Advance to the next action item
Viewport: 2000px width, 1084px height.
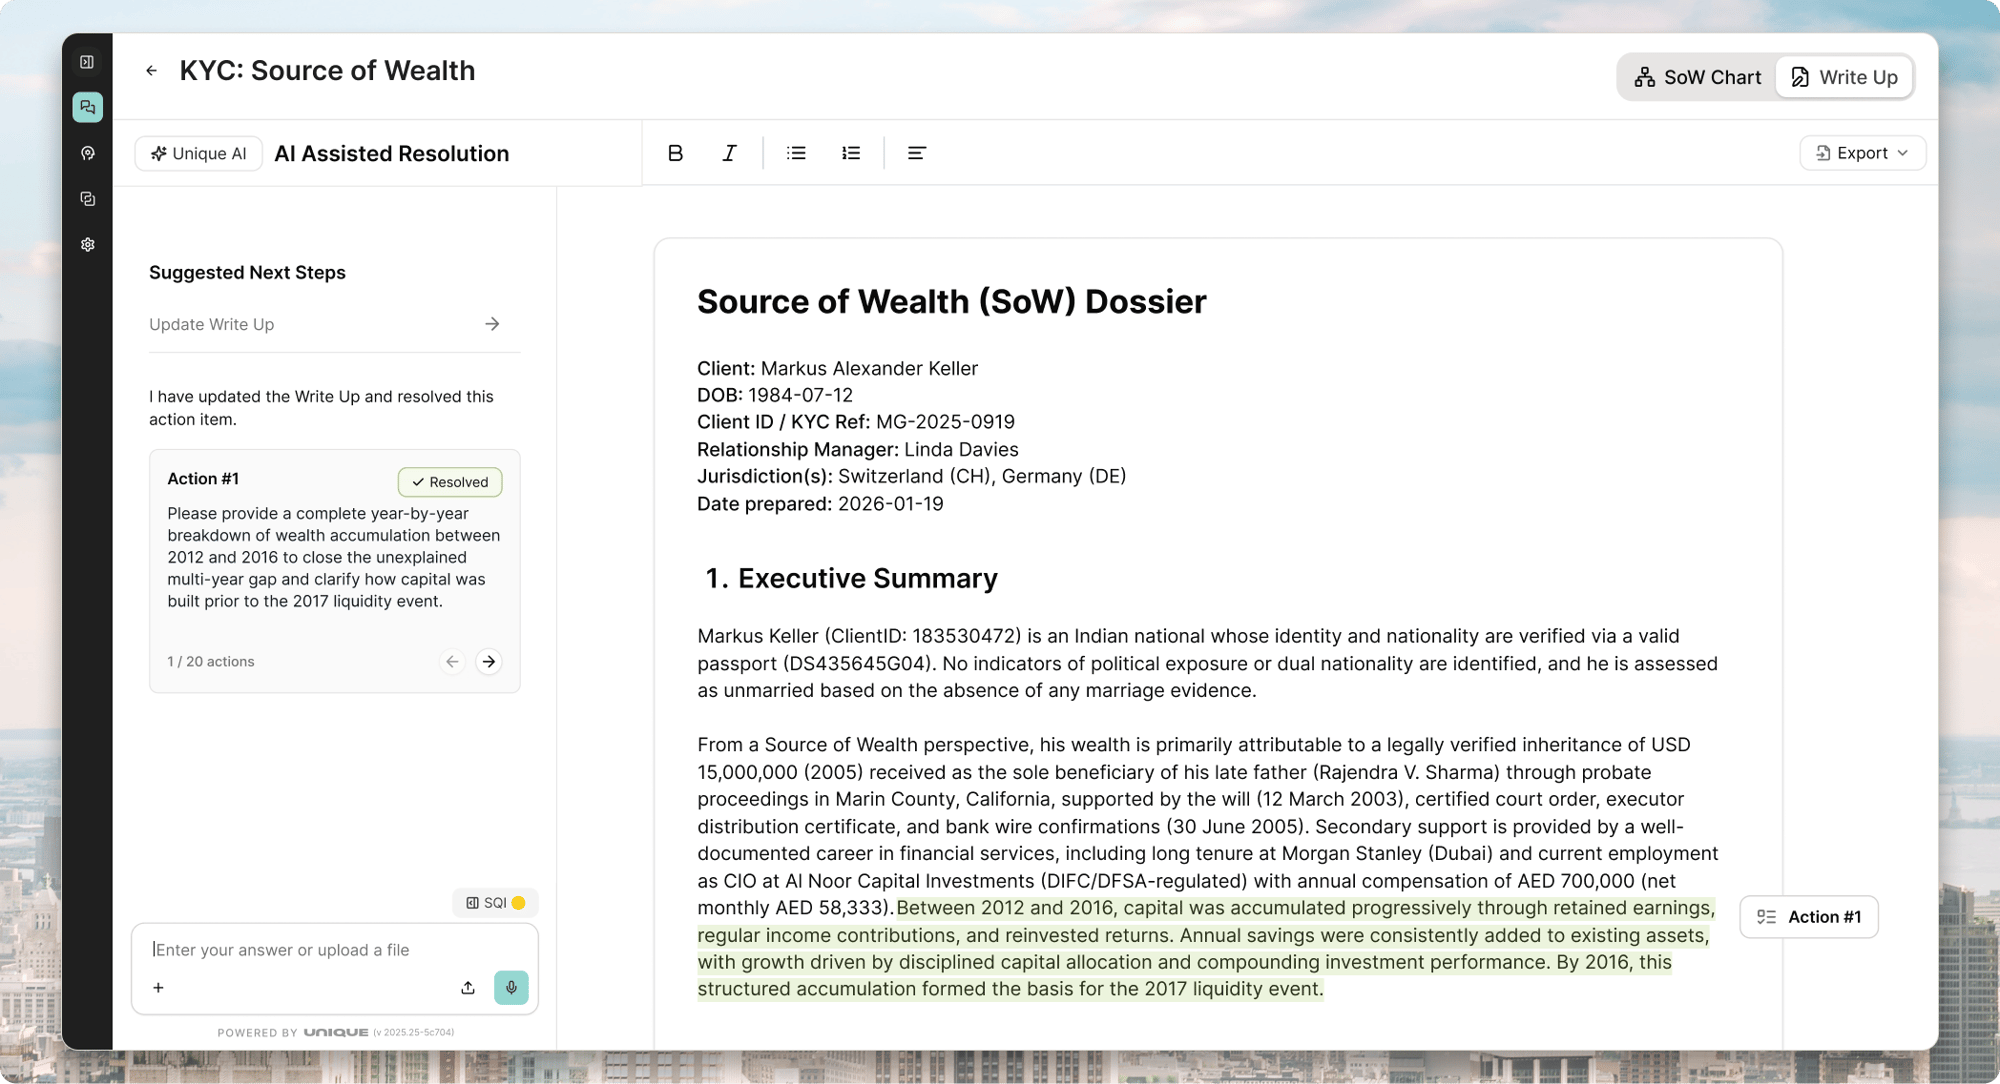click(489, 661)
